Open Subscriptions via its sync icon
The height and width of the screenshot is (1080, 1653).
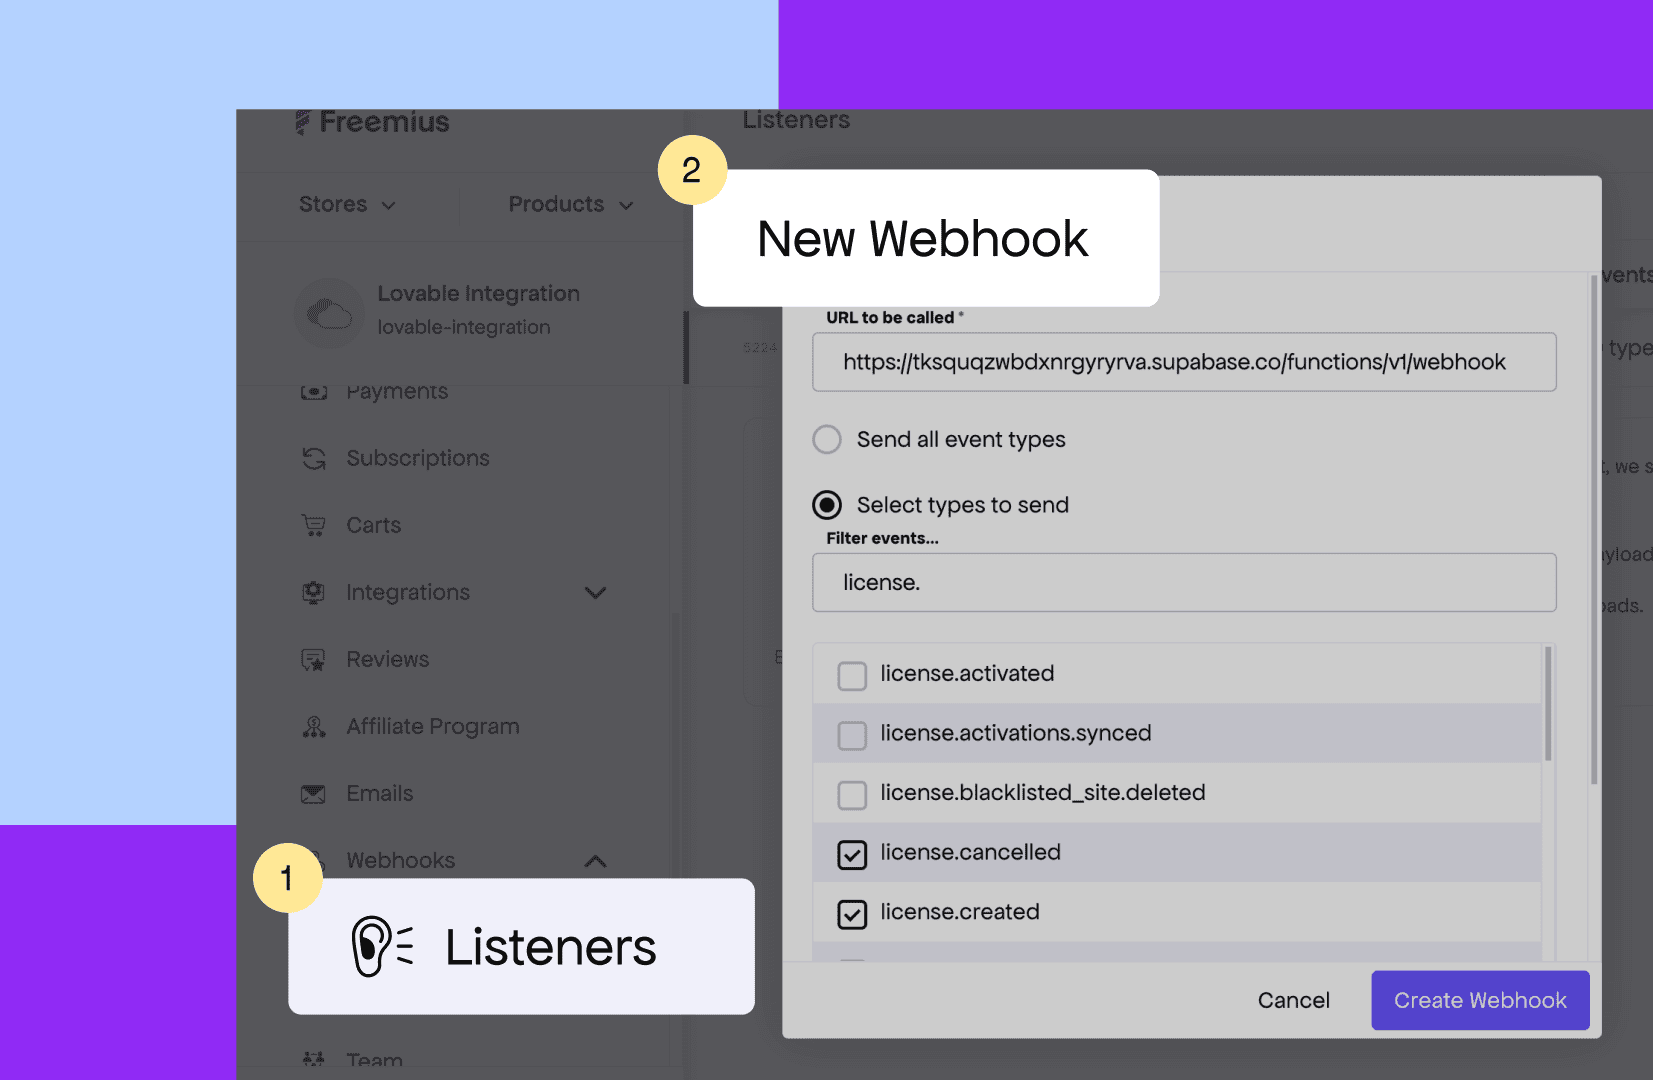(x=314, y=458)
